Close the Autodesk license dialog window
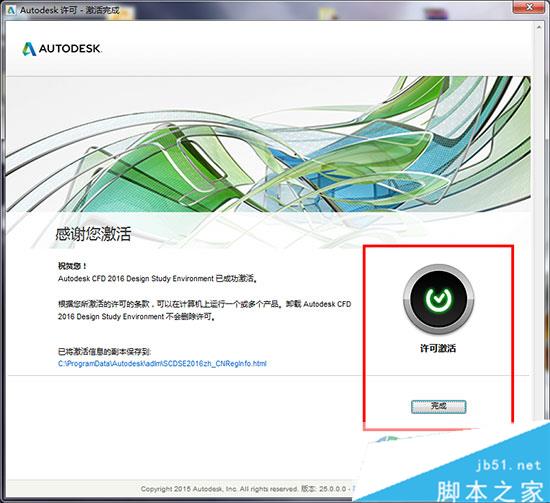Viewport: 550px width, 503px height. pyautogui.click(x=530, y=7)
